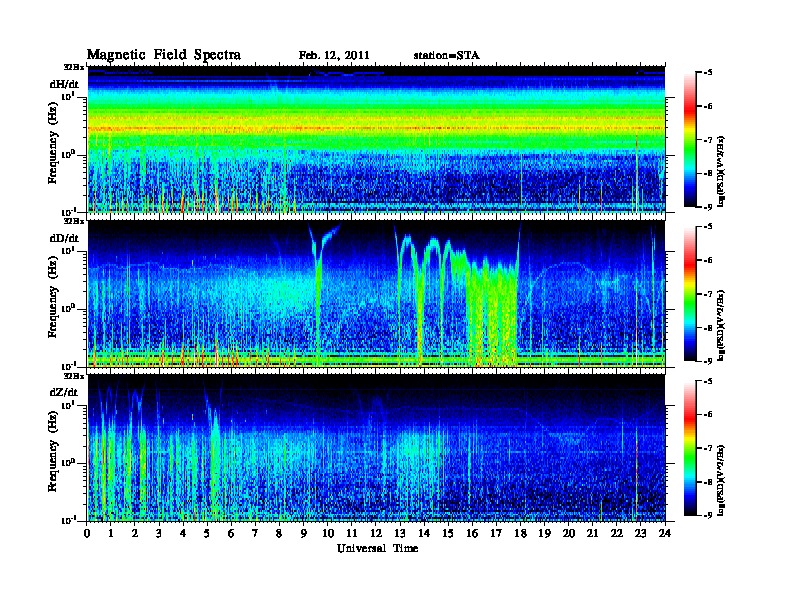
Task: Click the 10⁰ tick label of dH/dt panel
Action: (x=69, y=154)
